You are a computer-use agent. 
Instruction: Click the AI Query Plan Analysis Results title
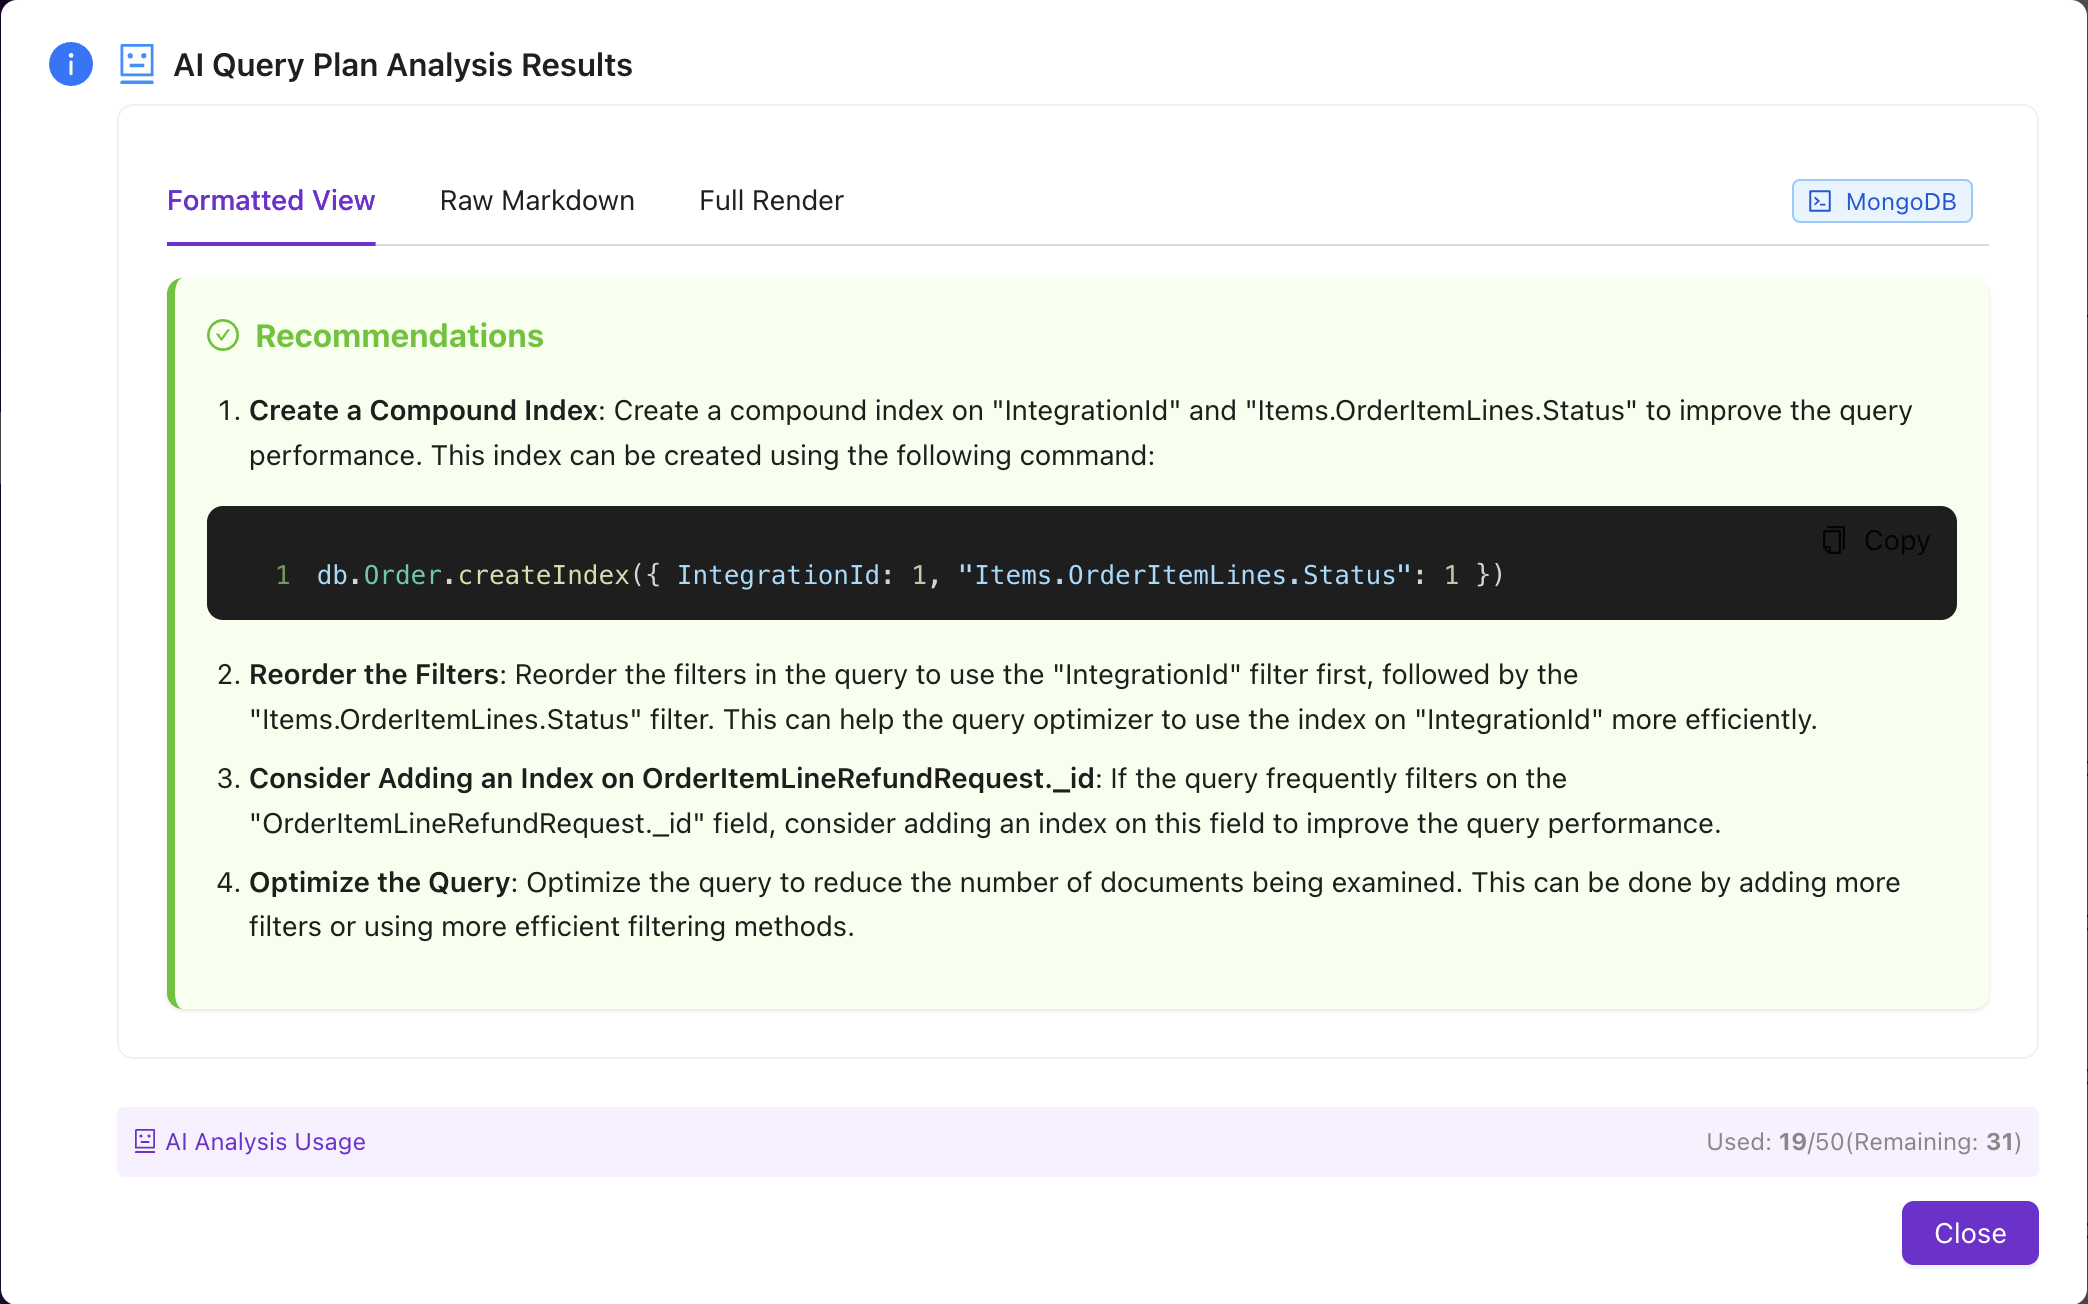403,63
